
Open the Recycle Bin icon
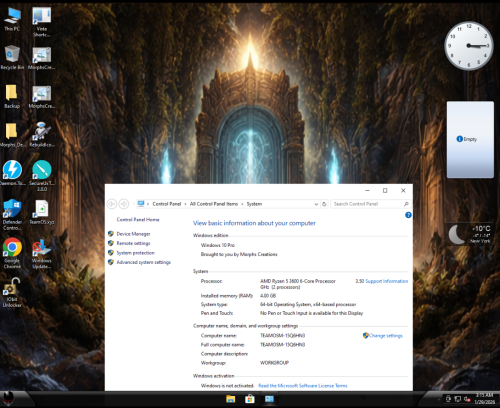[12, 57]
